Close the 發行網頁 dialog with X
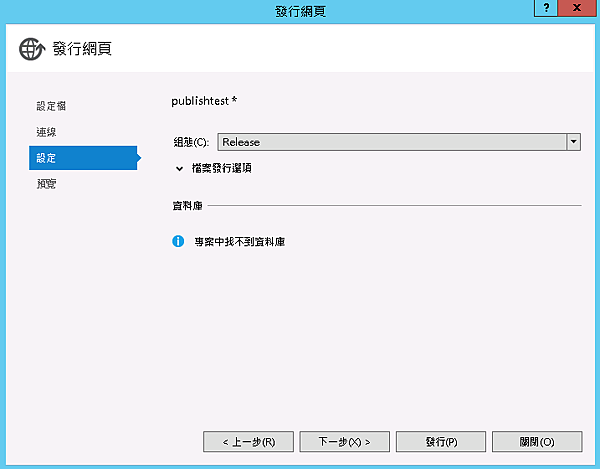The height and width of the screenshot is (469, 600). (x=577, y=8)
